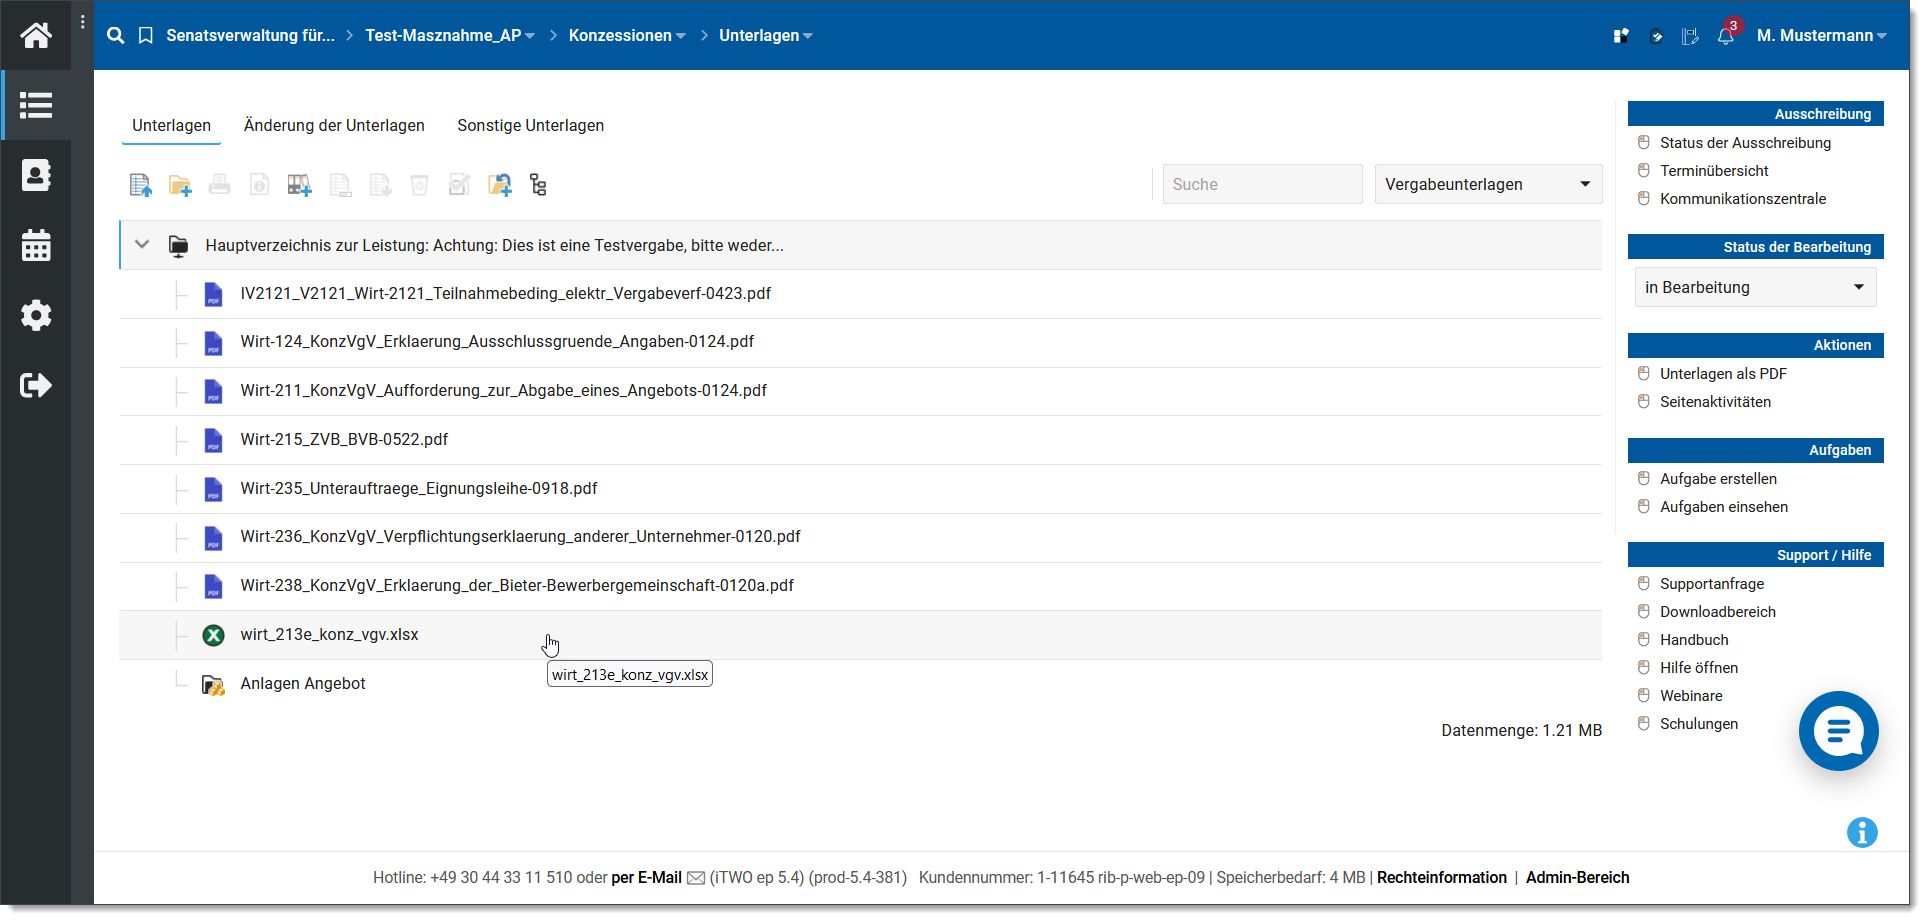
Task: Open the three-dot sidebar menu
Action: pos(82,21)
